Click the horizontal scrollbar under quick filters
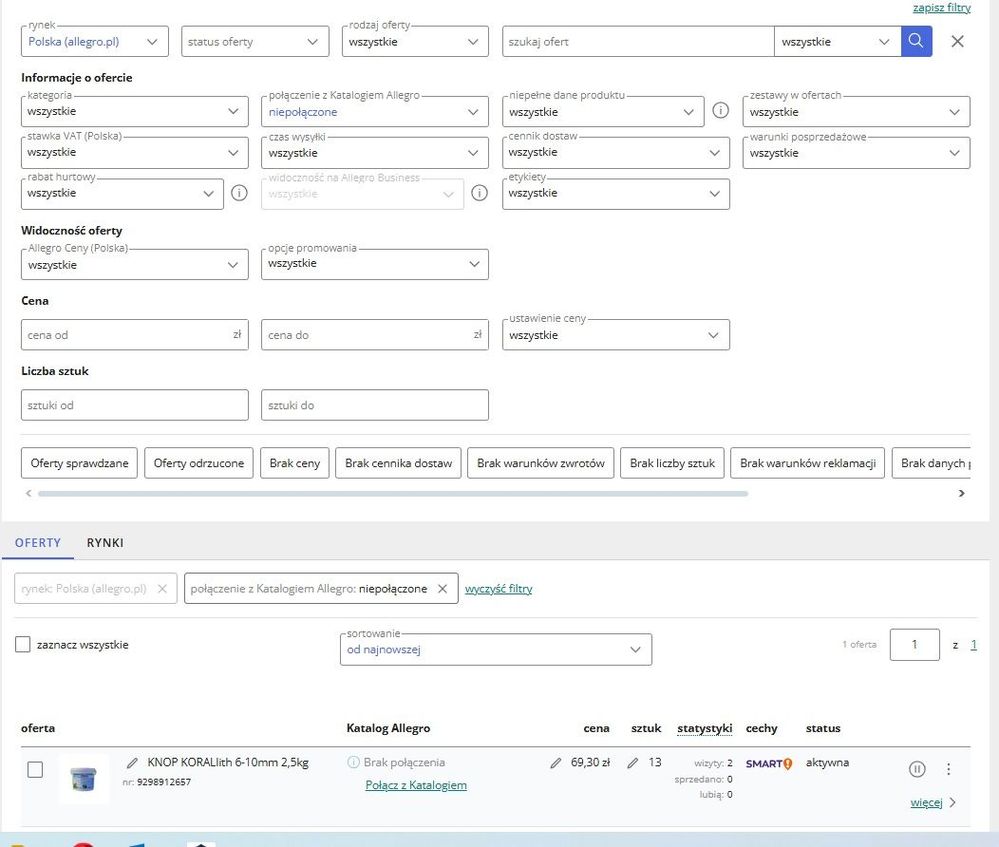This screenshot has height=847, width=999. point(392,494)
